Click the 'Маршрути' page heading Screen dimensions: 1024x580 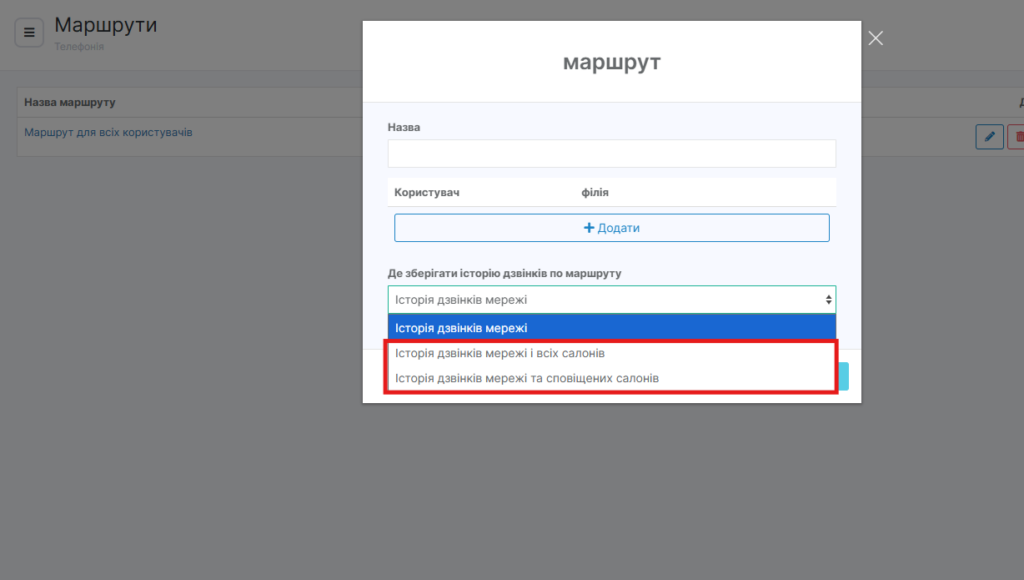(105, 25)
